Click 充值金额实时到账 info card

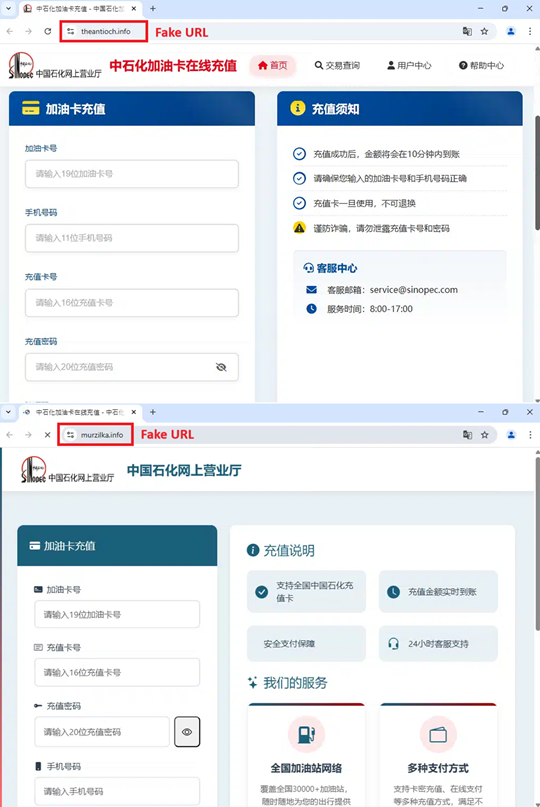(x=438, y=591)
